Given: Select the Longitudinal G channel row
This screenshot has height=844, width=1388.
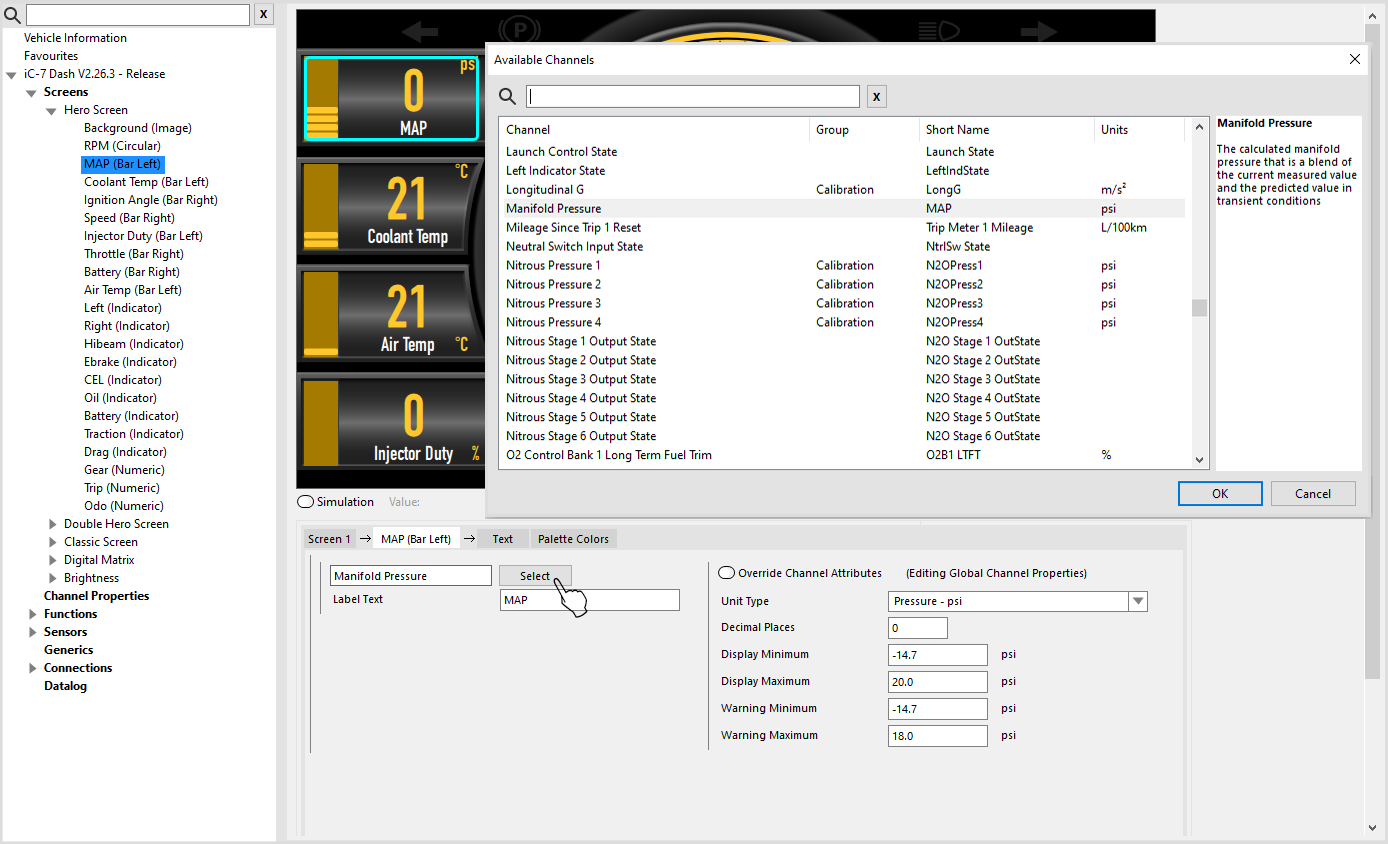Looking at the screenshot, I should coord(842,190).
